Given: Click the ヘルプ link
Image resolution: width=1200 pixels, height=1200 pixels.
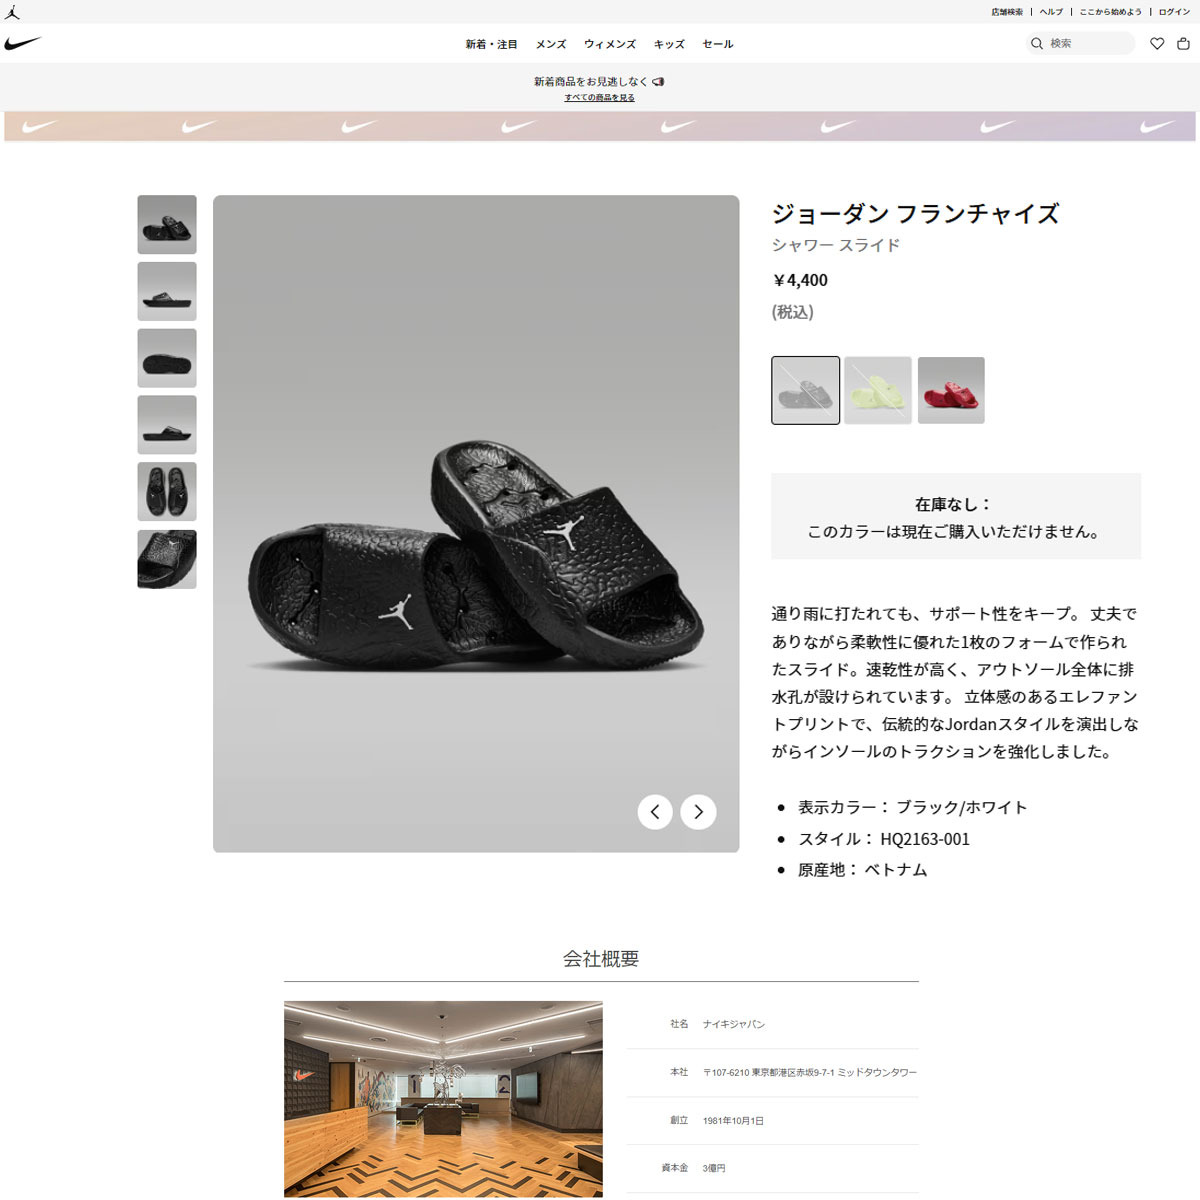Looking at the screenshot, I should coord(1051,12).
